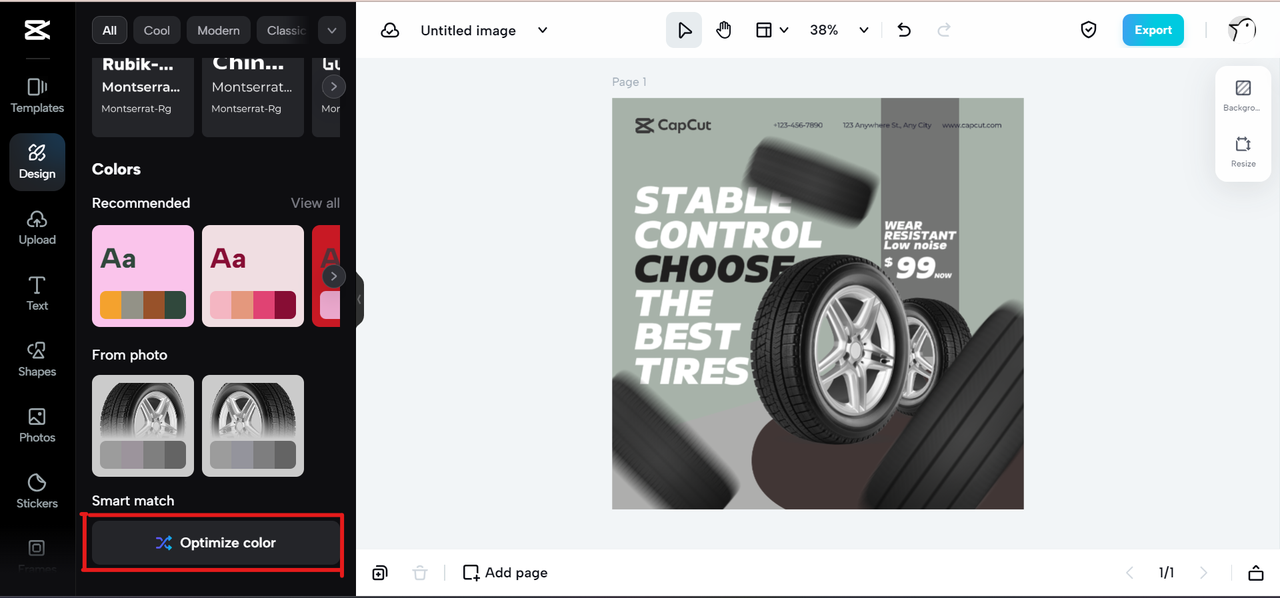Click the duplicate page icon
Image resolution: width=1280 pixels, height=598 pixels.
coord(380,573)
